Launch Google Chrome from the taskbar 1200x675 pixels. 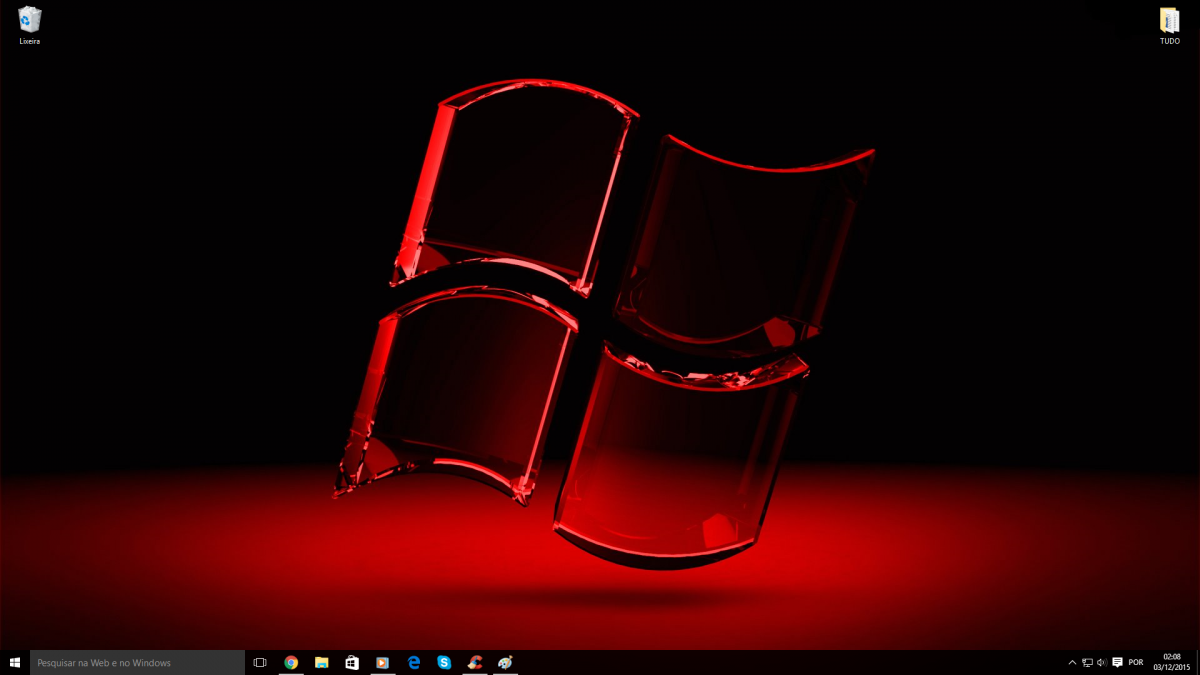click(x=291, y=662)
